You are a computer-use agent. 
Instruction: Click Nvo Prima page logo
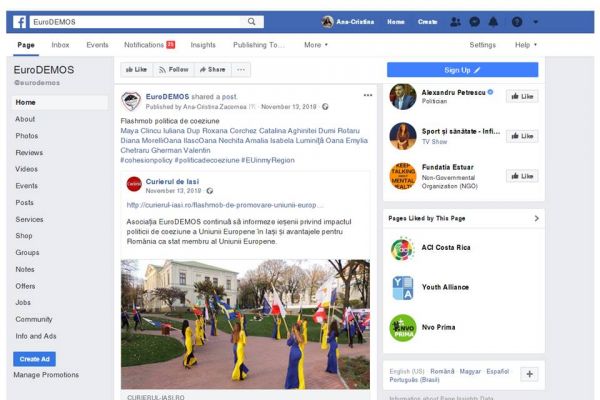403,328
